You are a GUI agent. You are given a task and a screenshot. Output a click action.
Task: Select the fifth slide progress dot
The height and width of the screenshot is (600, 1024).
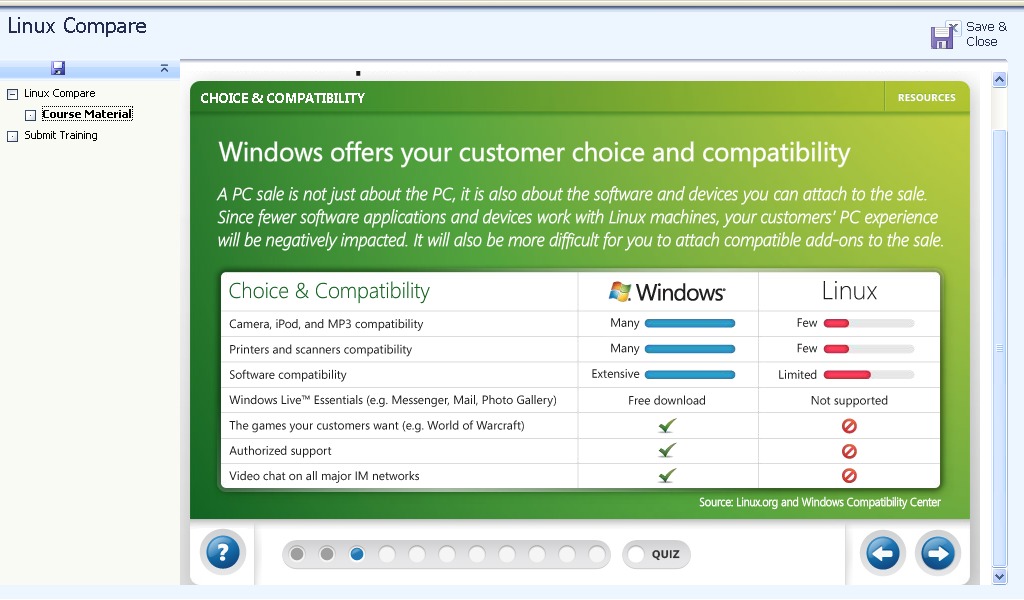[417, 554]
